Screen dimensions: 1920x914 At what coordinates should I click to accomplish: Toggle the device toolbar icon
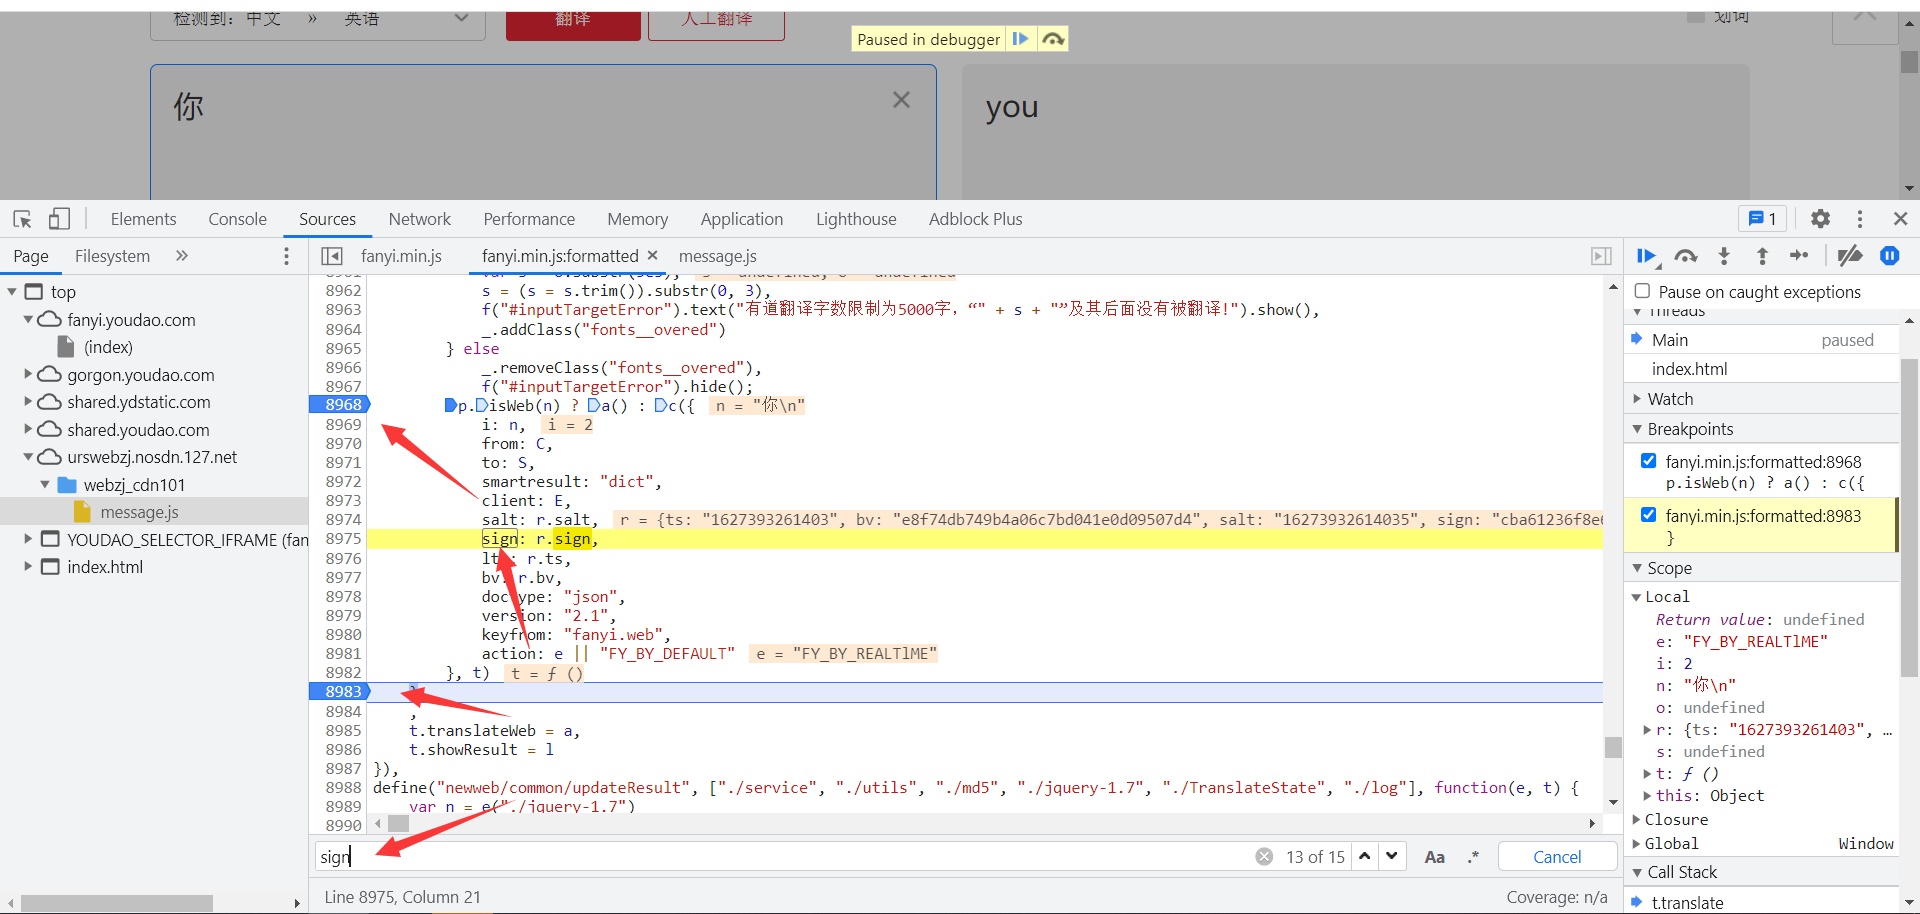60,219
